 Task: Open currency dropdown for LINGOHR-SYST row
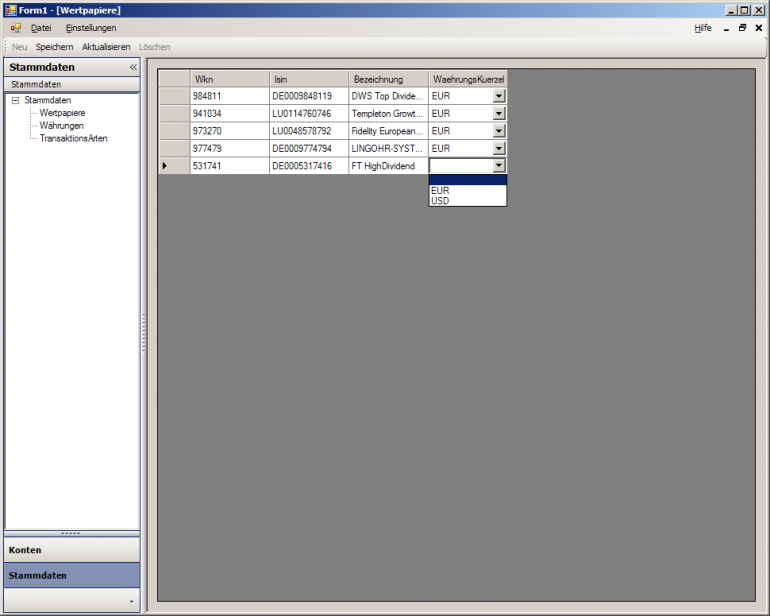point(499,148)
